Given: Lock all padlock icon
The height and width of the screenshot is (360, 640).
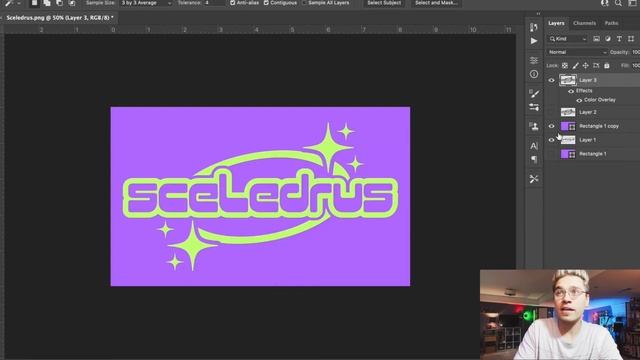Looking at the screenshot, I should (607, 65).
